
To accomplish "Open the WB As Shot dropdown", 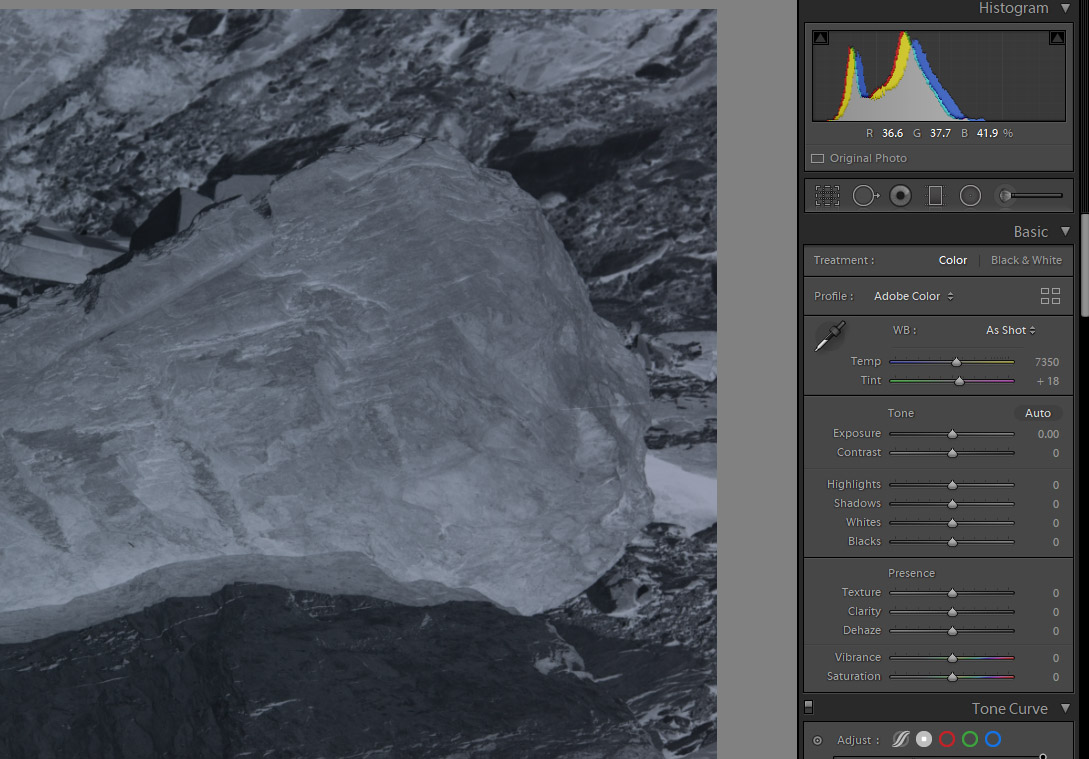I will tap(1010, 330).
